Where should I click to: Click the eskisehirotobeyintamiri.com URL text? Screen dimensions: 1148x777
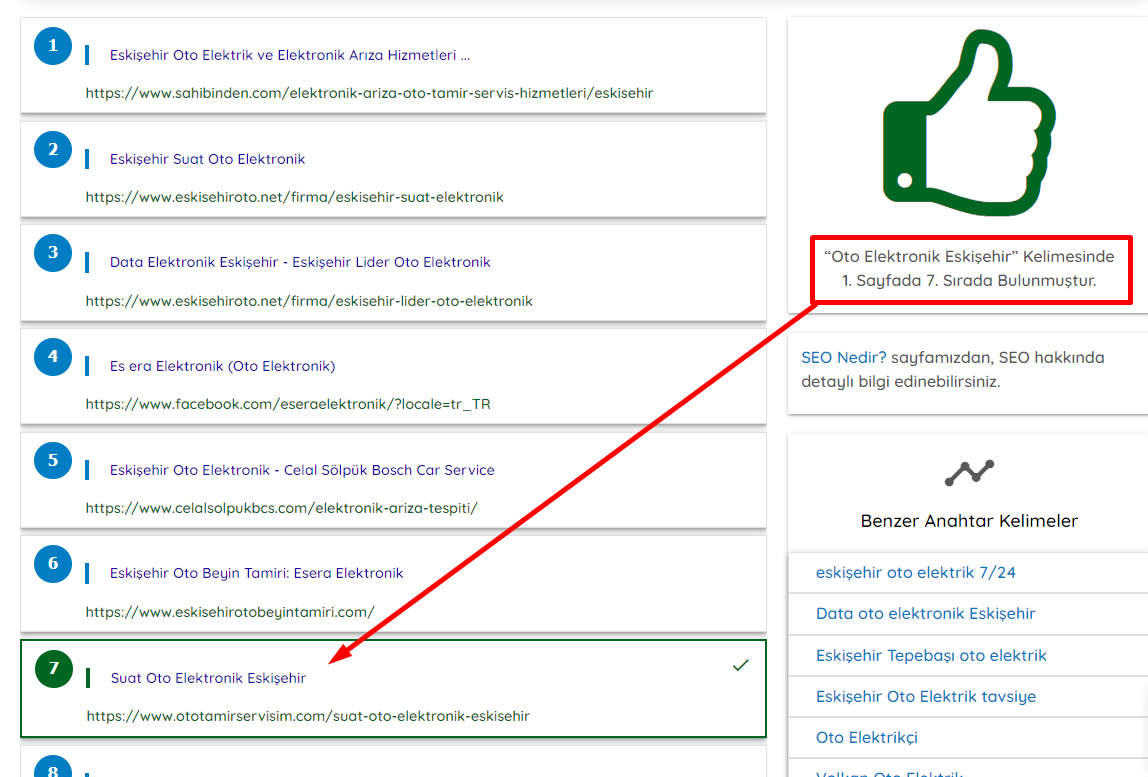coord(230,612)
